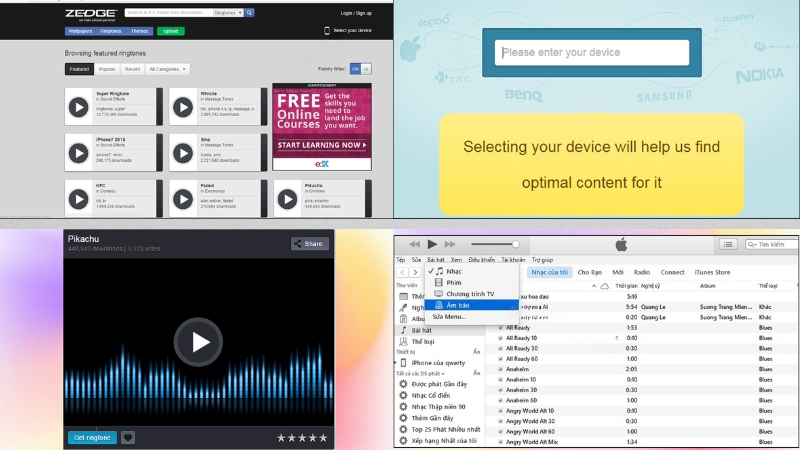Go forward with the iTunes right arrow
Viewport: 800px width, 450px height.
click(415, 272)
